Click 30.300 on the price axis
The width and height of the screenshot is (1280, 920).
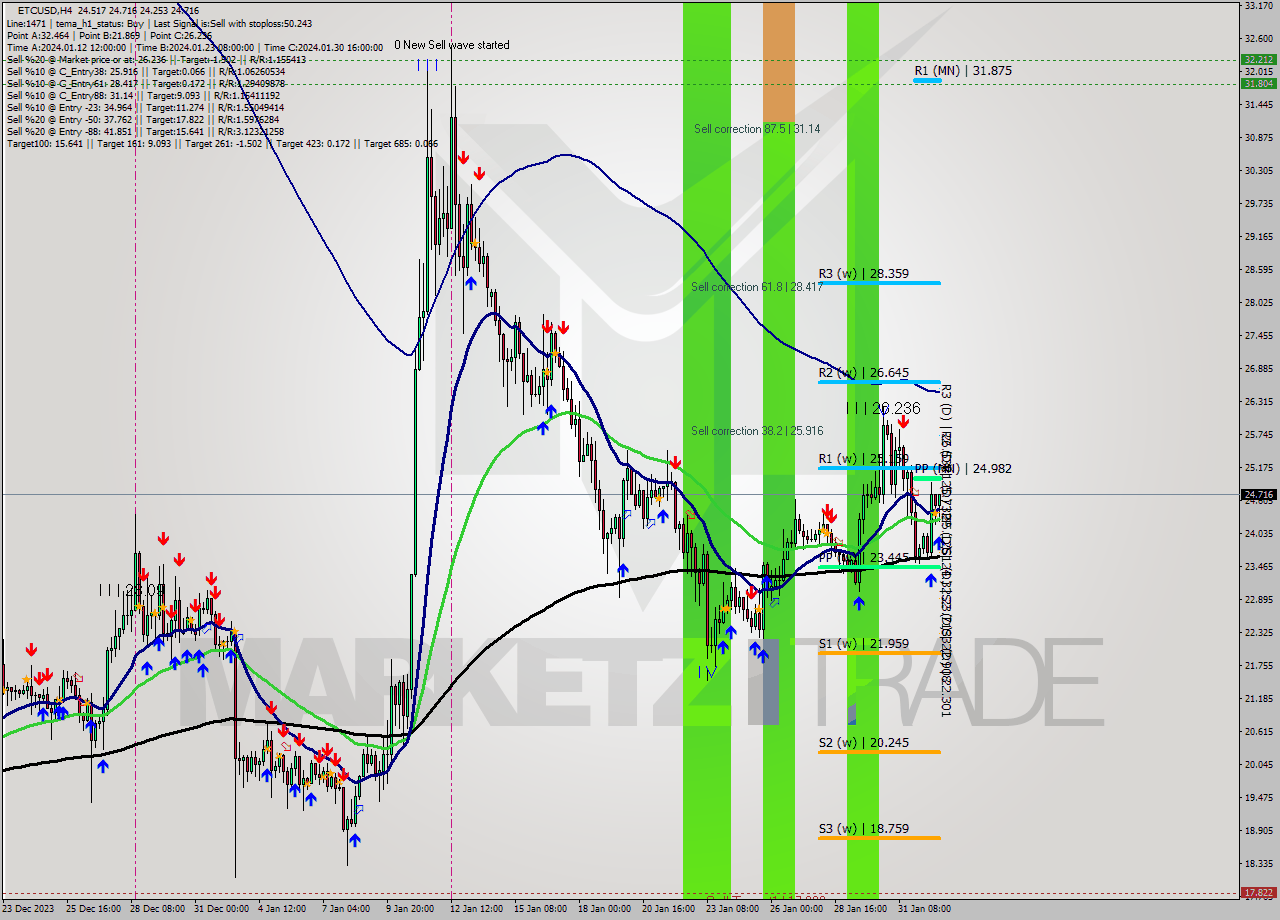coord(1258,171)
